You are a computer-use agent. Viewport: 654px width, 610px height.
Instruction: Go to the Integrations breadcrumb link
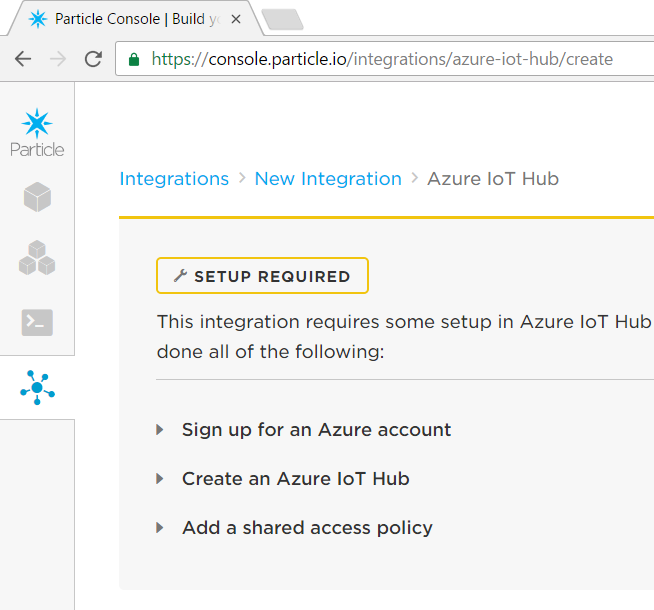pyautogui.click(x=174, y=179)
